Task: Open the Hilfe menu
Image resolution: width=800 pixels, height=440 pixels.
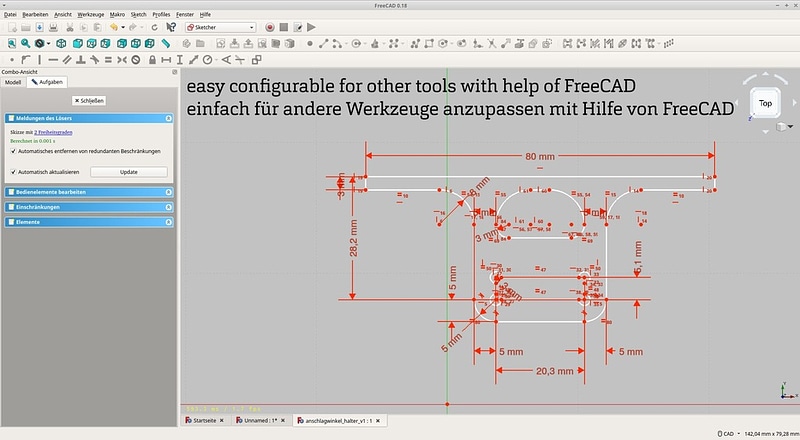Action: click(x=205, y=14)
